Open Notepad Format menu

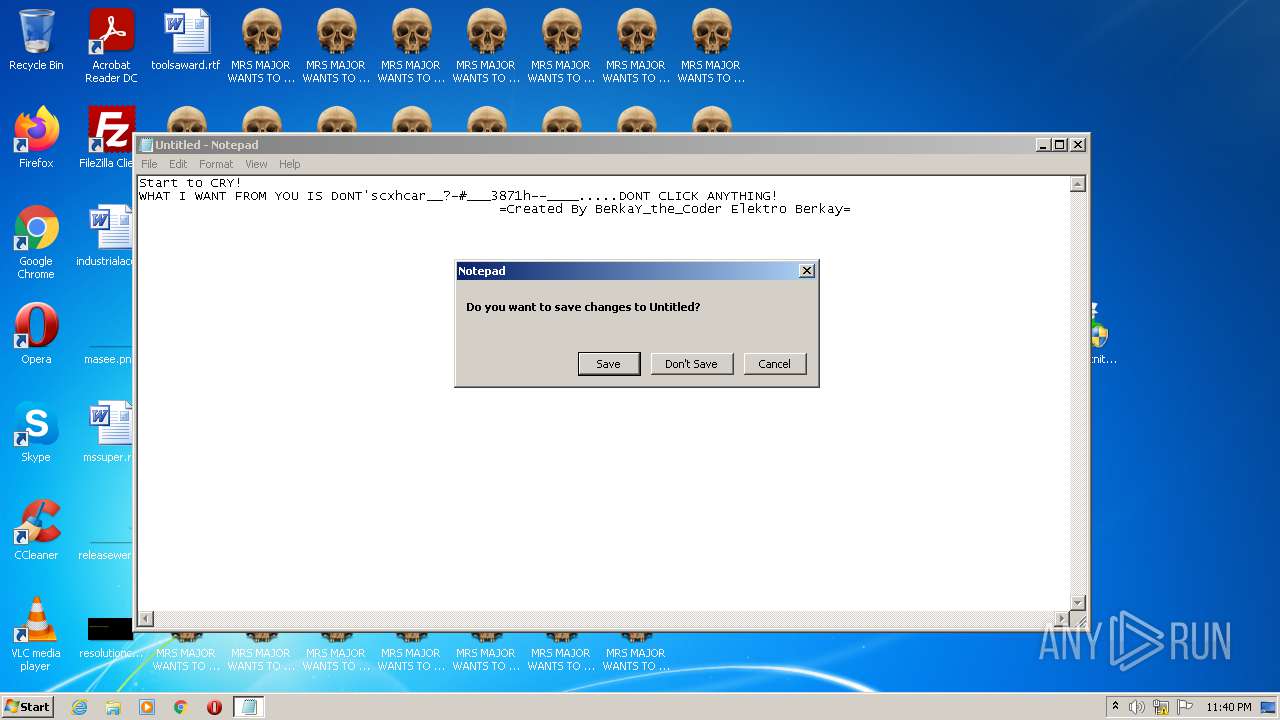pos(216,164)
